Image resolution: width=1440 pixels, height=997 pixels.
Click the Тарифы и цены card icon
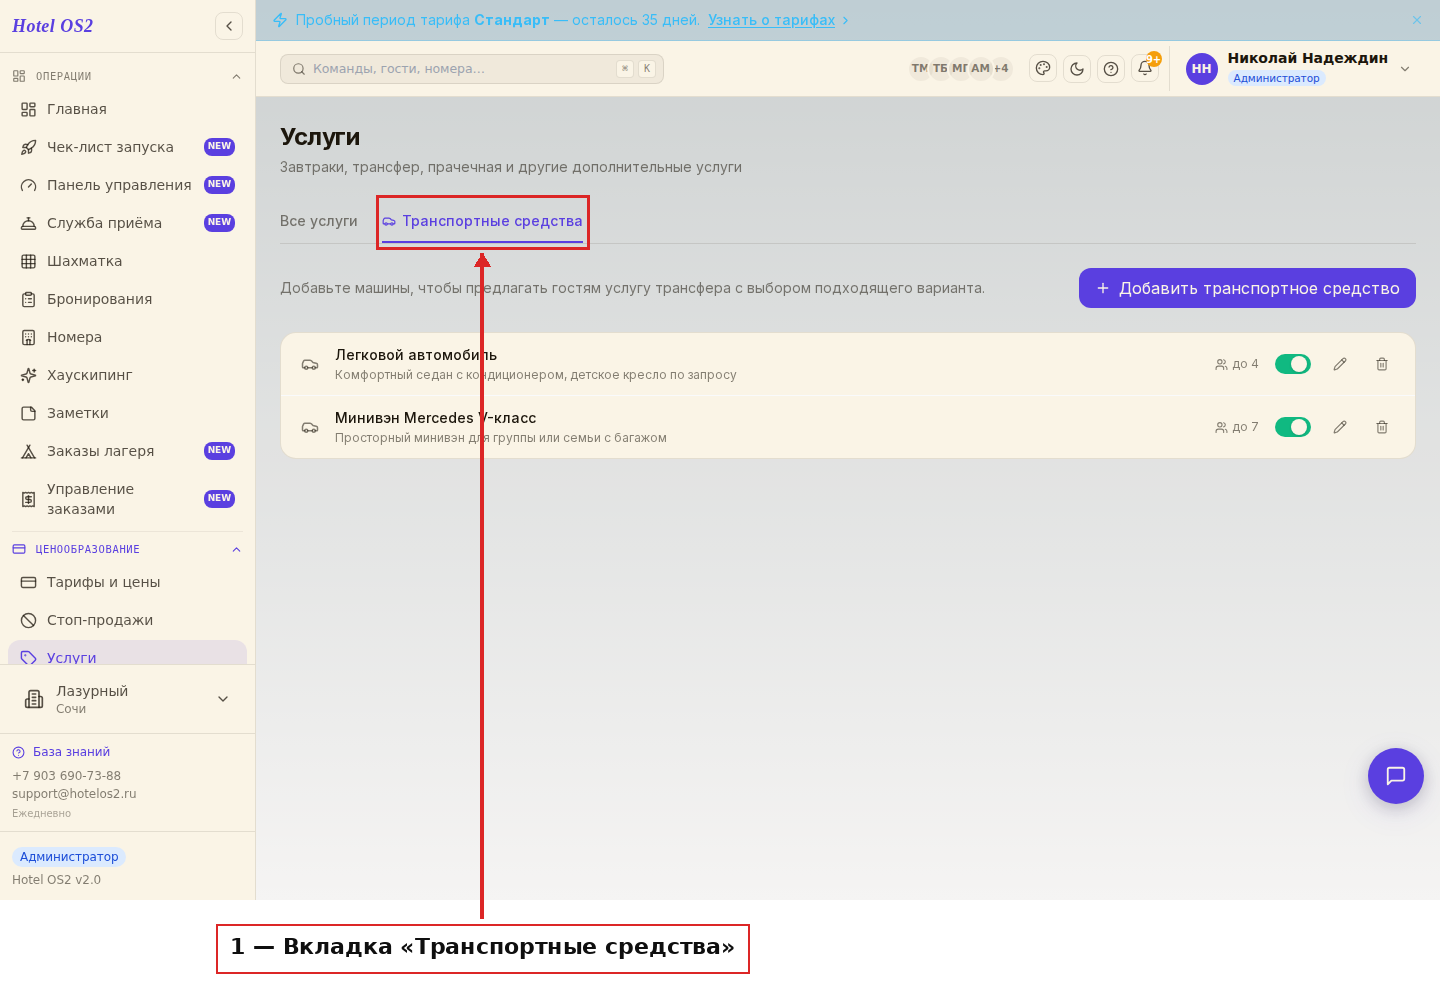(x=29, y=582)
